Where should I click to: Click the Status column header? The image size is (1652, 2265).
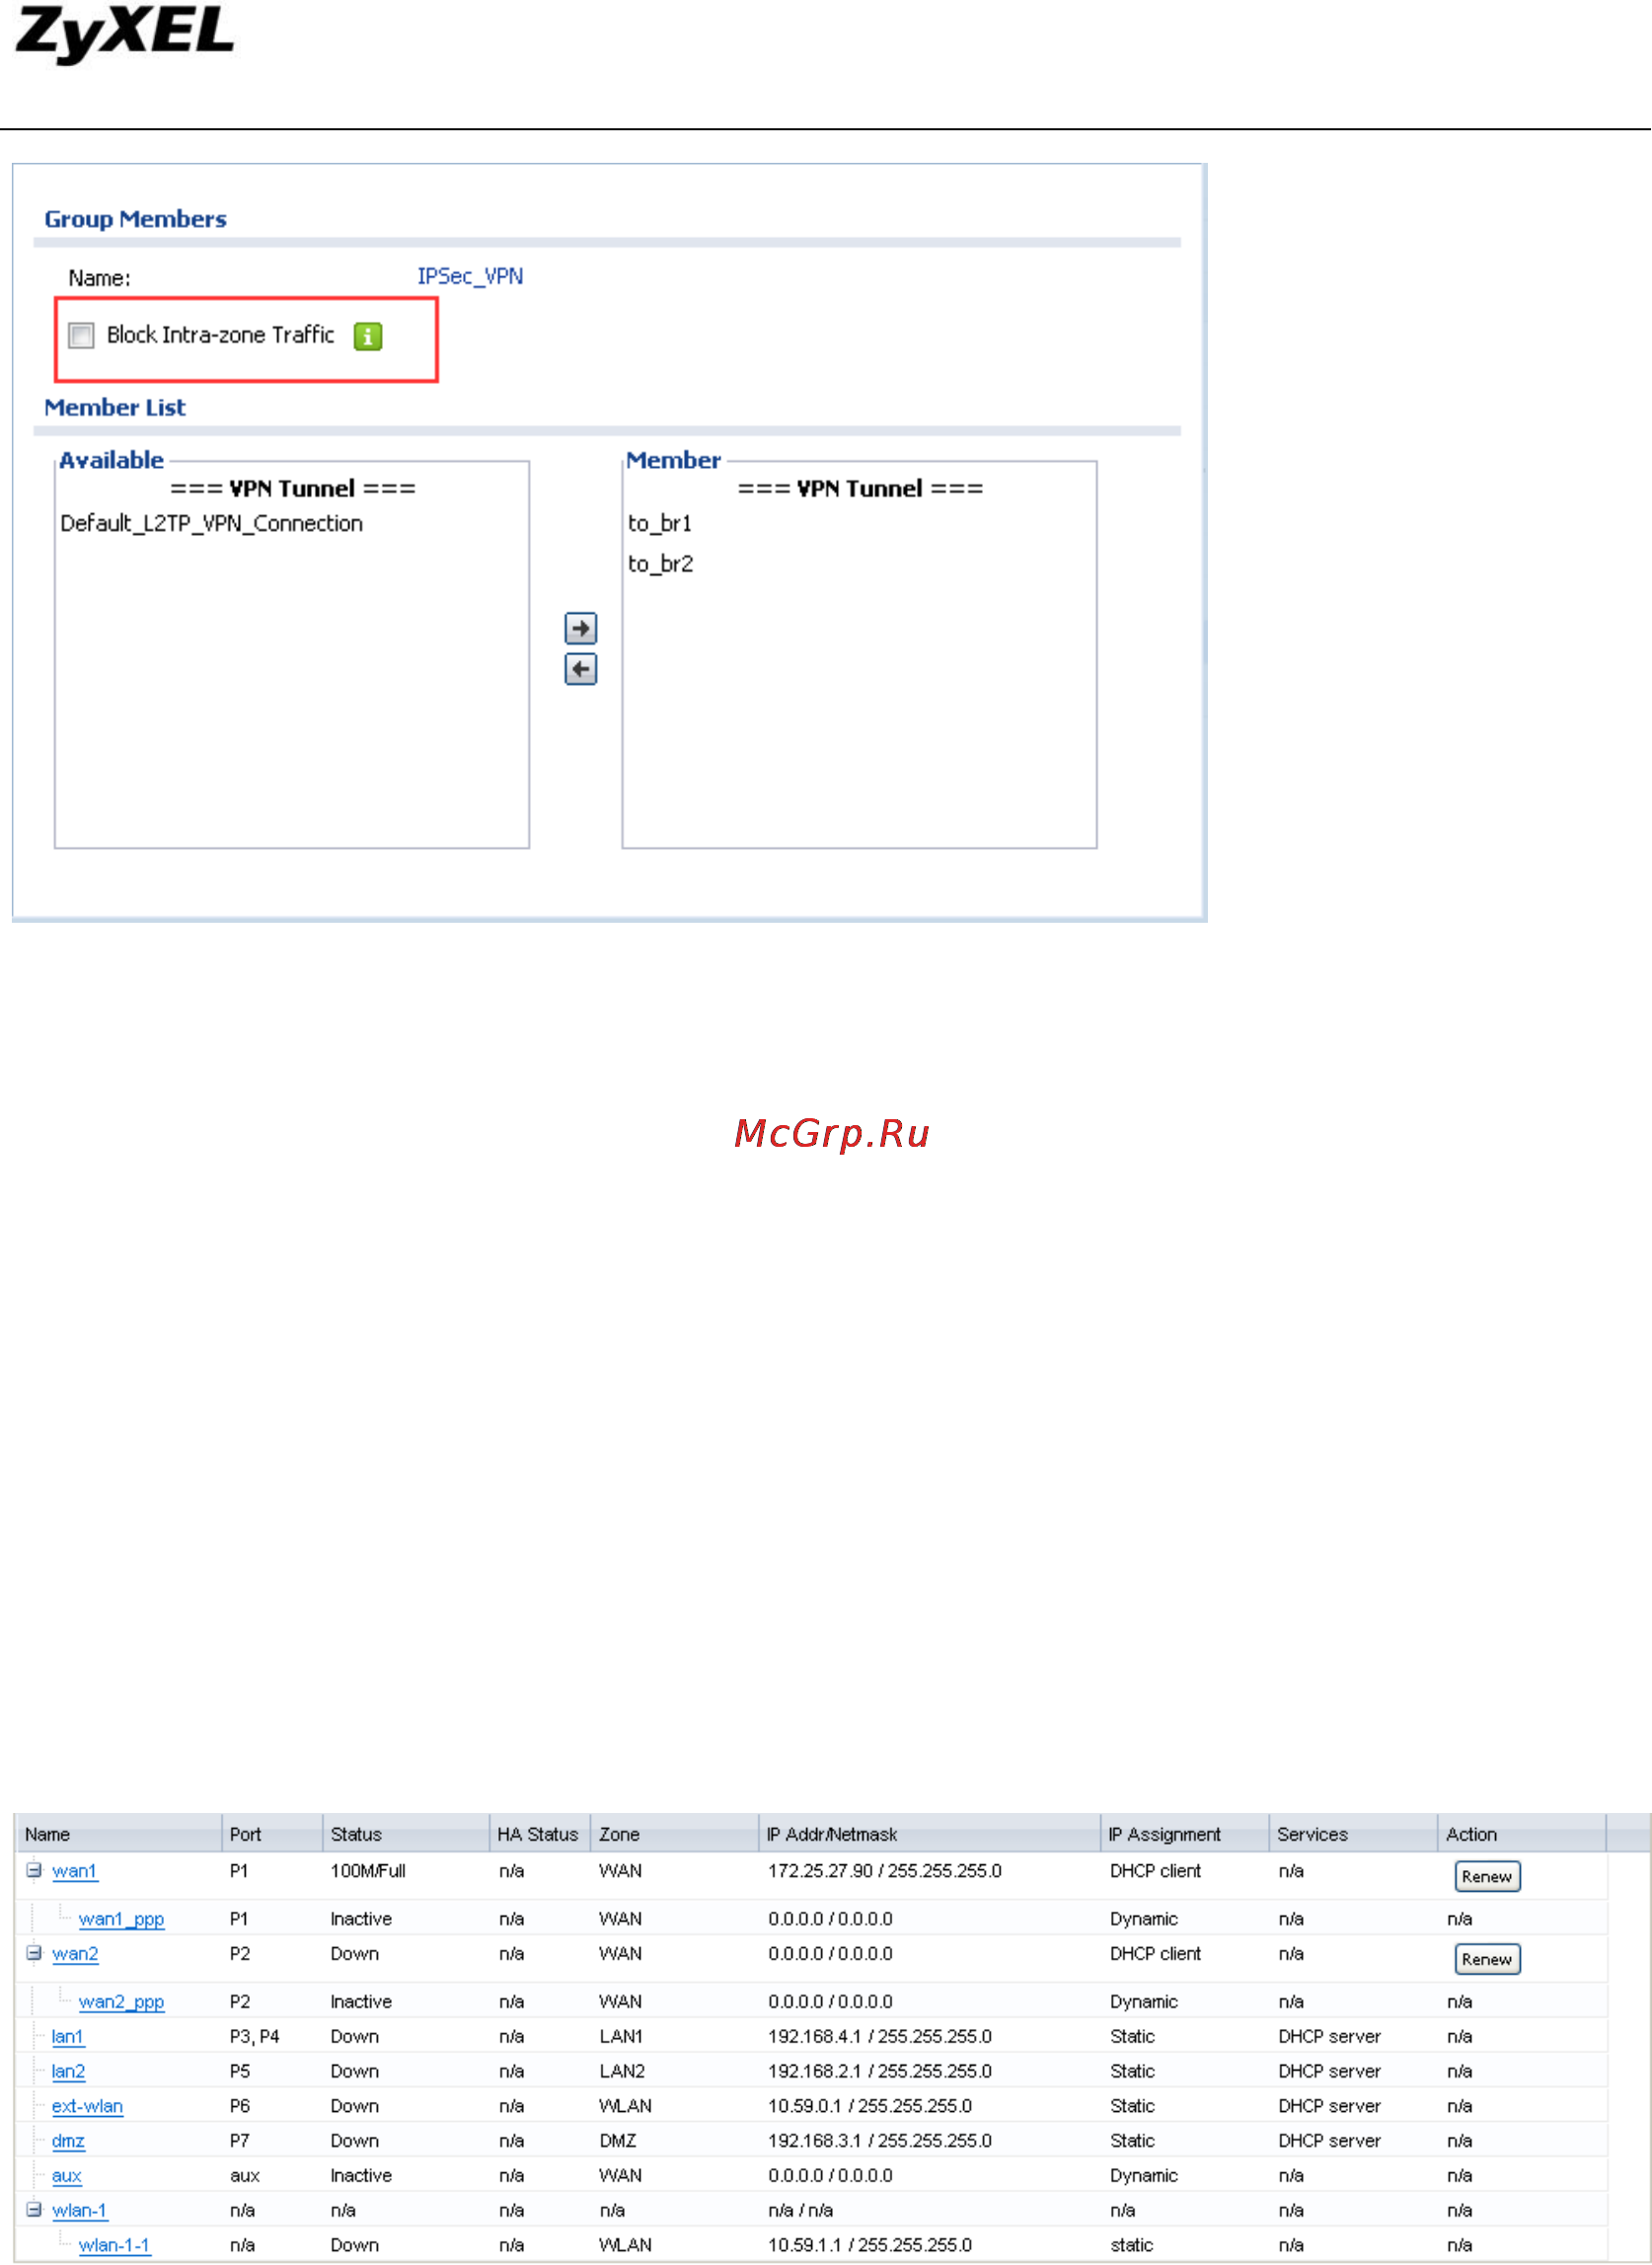pyautogui.click(x=406, y=1834)
